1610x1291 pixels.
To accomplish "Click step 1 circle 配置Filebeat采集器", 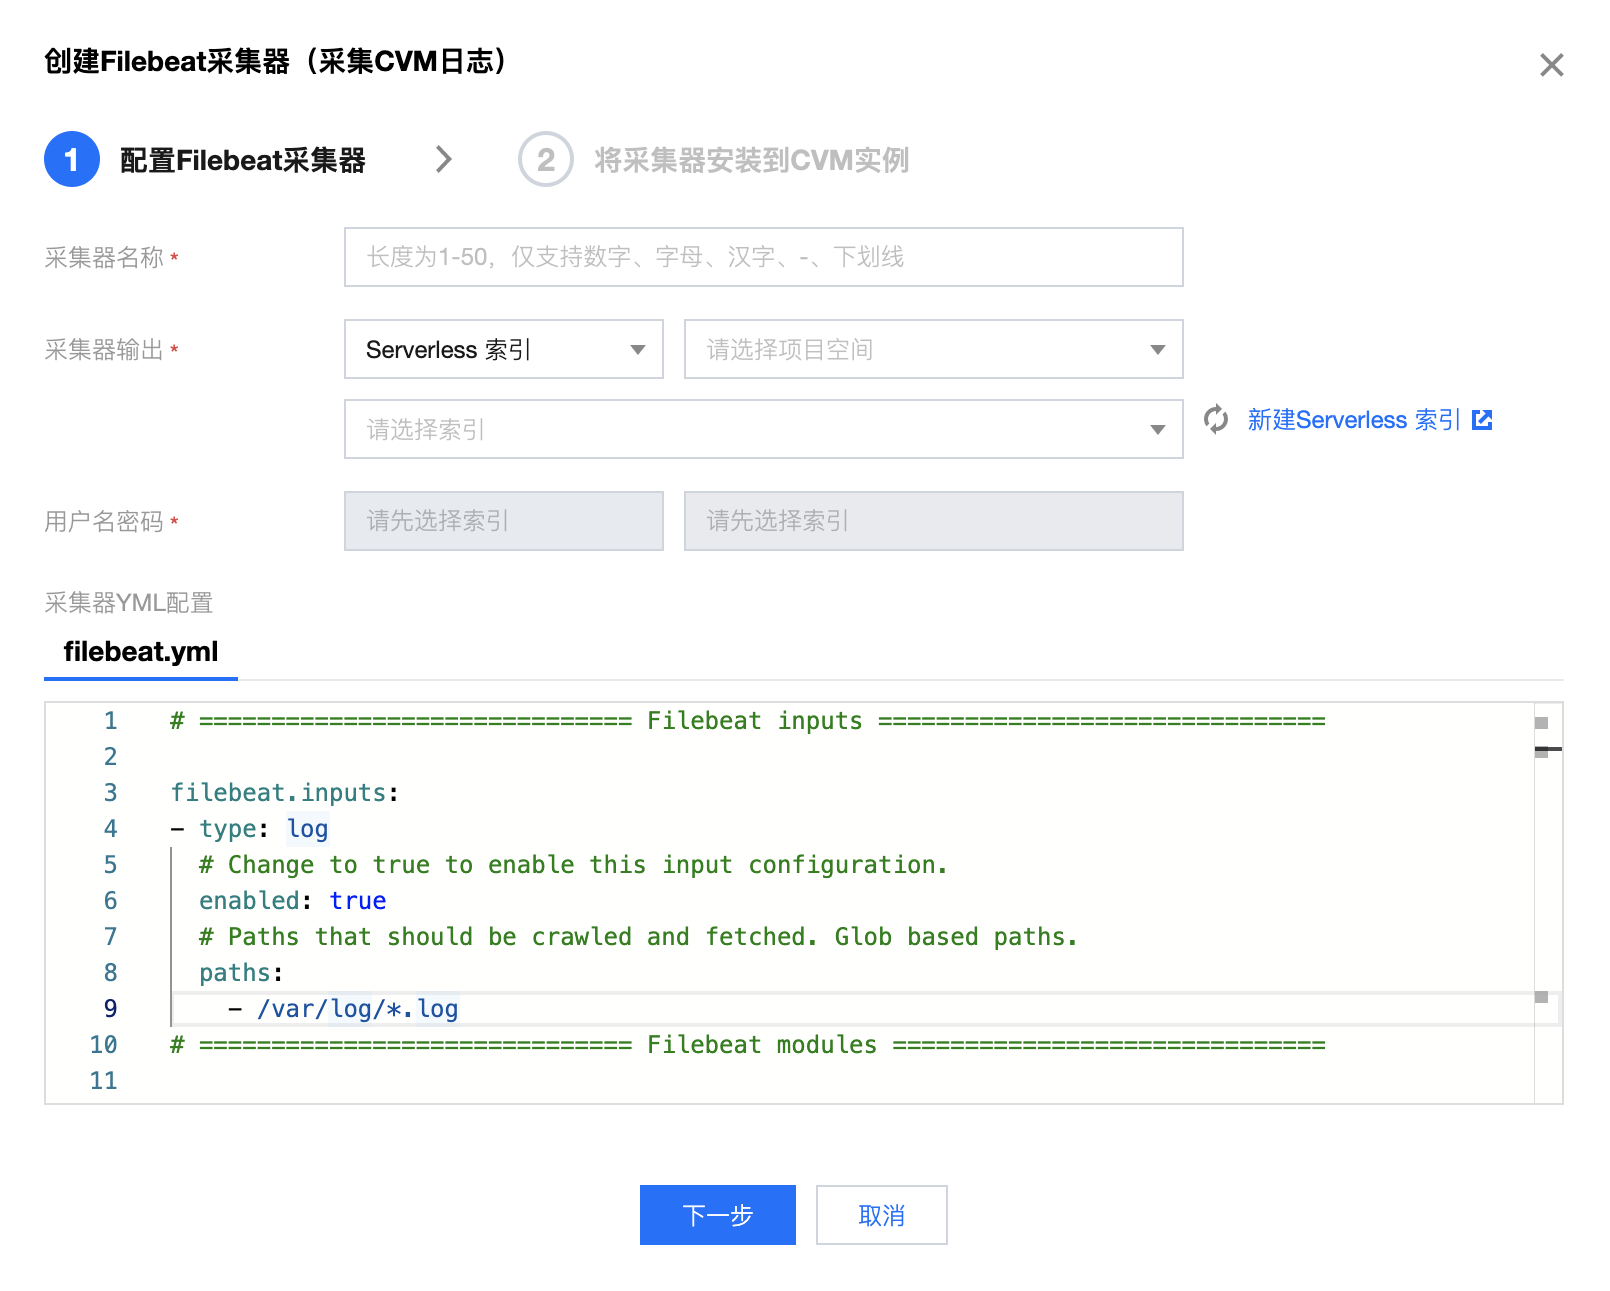I will point(72,159).
